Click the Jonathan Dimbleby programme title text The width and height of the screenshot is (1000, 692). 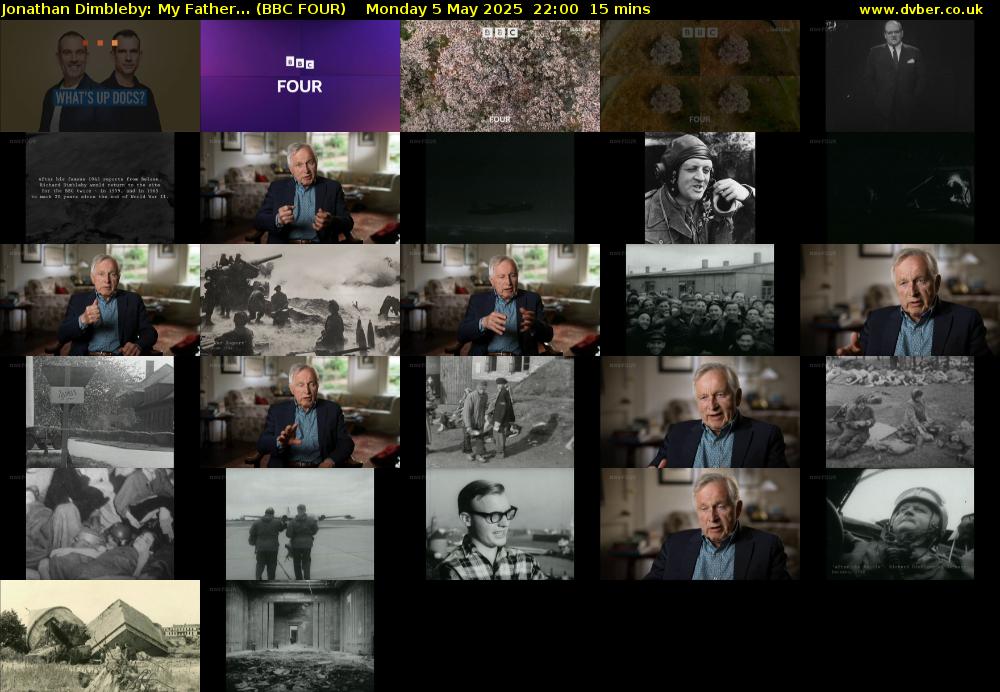(x=173, y=10)
